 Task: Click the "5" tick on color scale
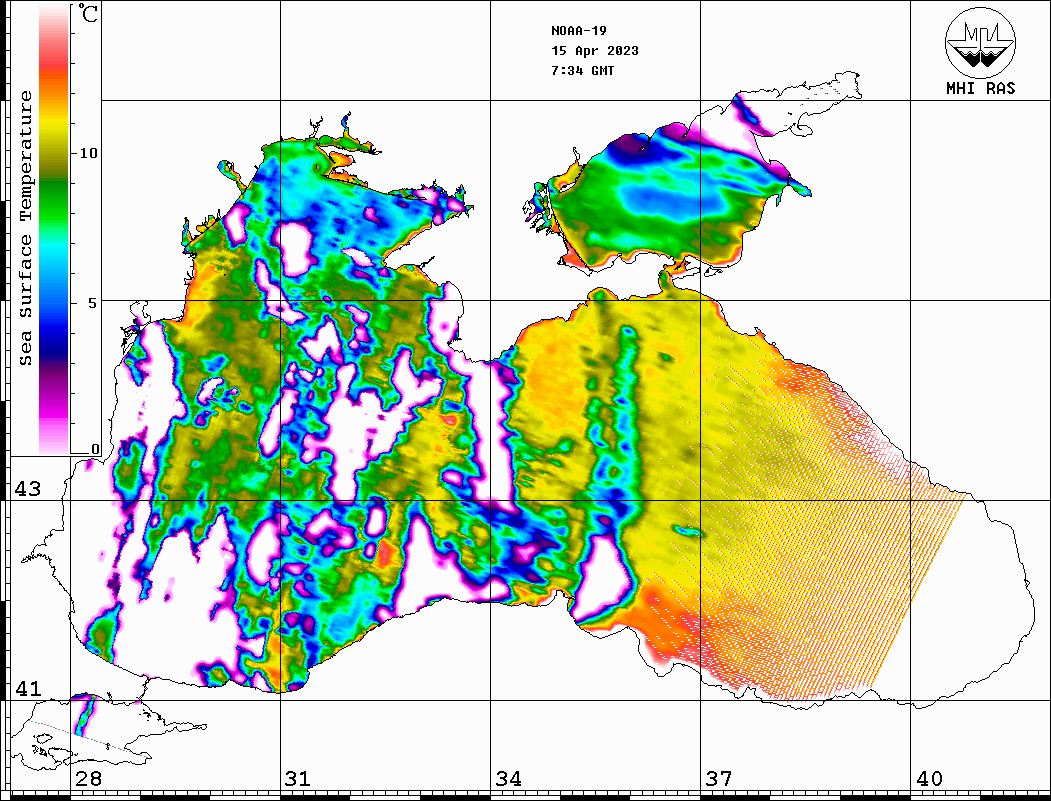(x=93, y=303)
